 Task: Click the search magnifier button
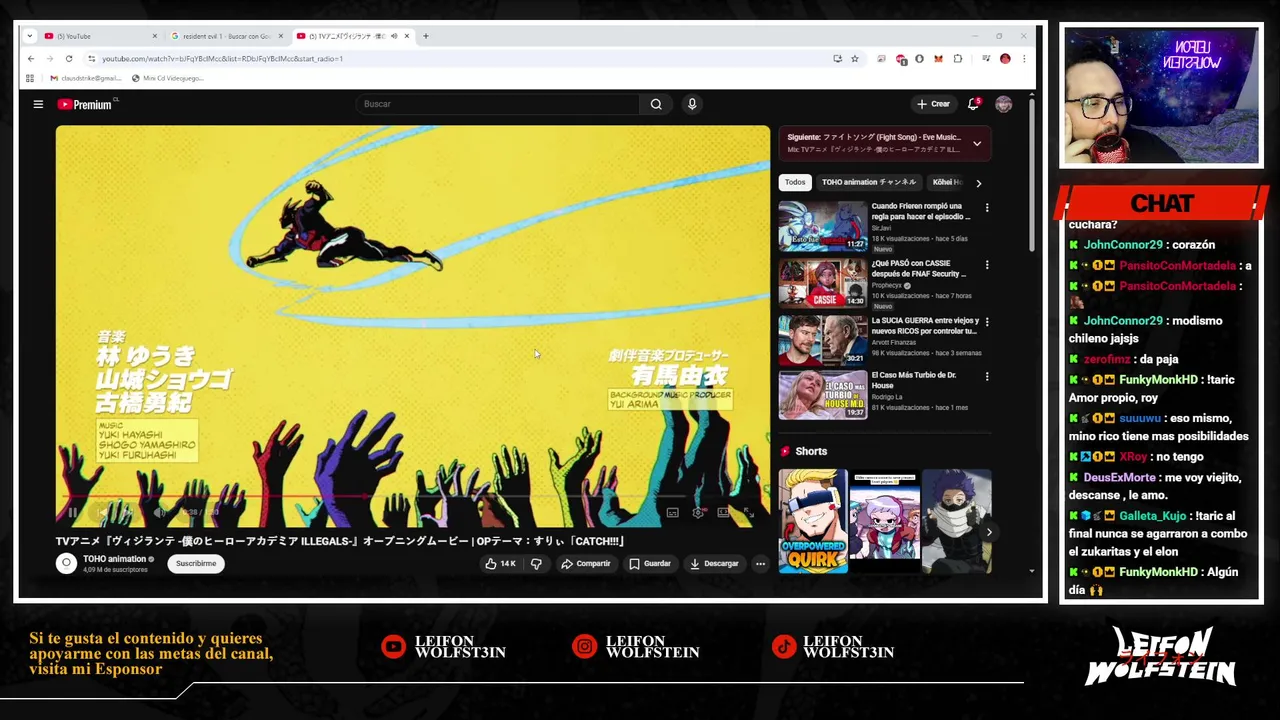pos(656,104)
